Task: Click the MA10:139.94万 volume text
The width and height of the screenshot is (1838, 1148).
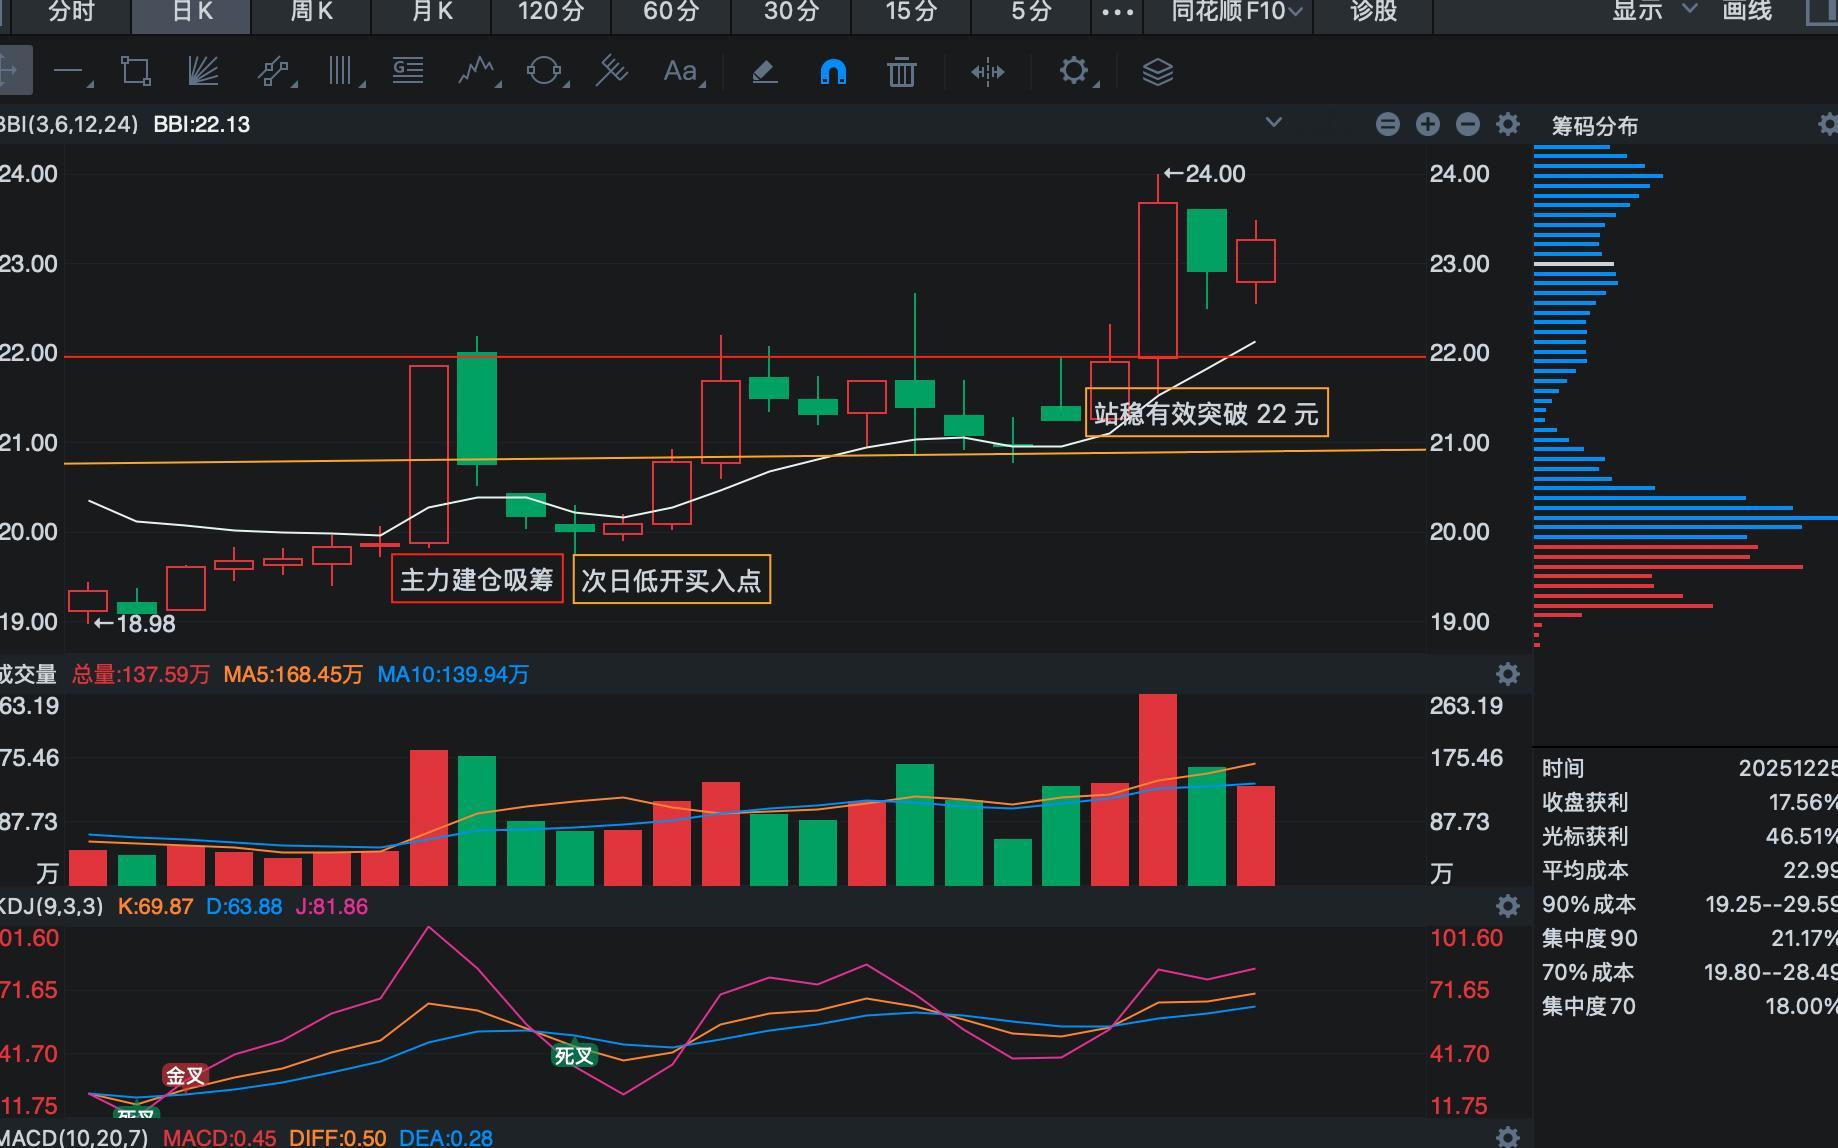Action: coord(453,674)
